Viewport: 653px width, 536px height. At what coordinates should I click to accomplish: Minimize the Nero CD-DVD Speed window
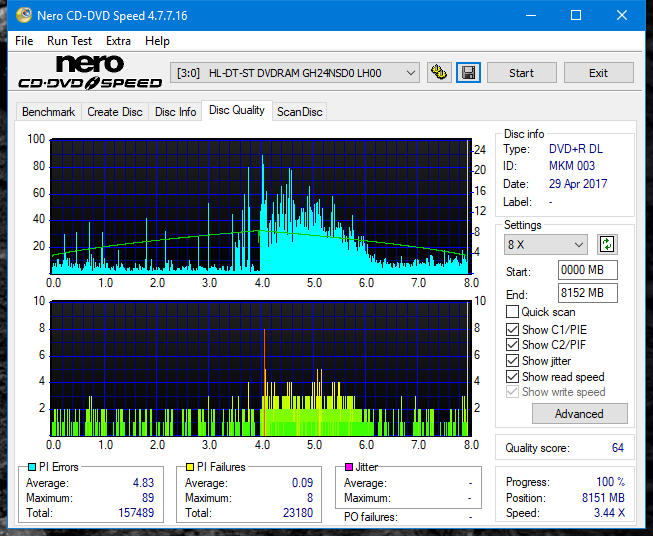(x=531, y=15)
